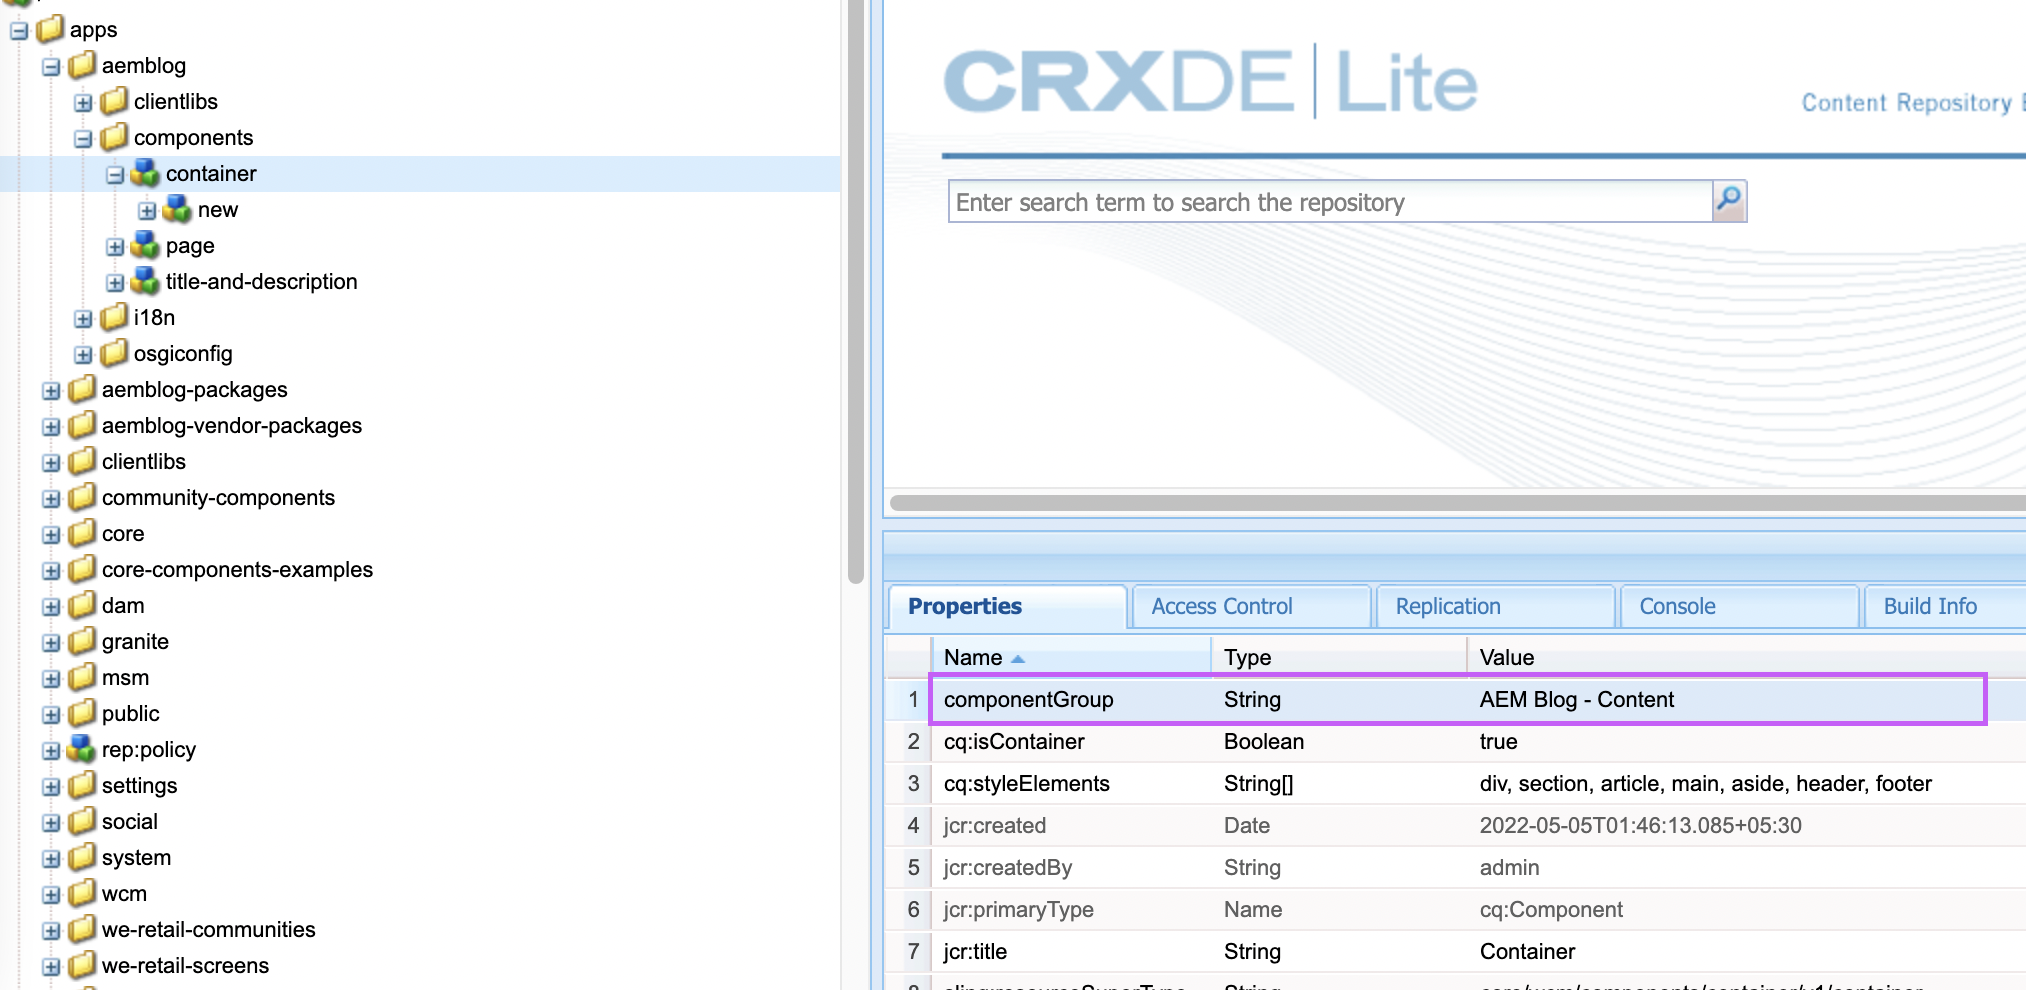Sort properties by Name column header
Viewport: 2026px width, 990px height.
(1071, 657)
